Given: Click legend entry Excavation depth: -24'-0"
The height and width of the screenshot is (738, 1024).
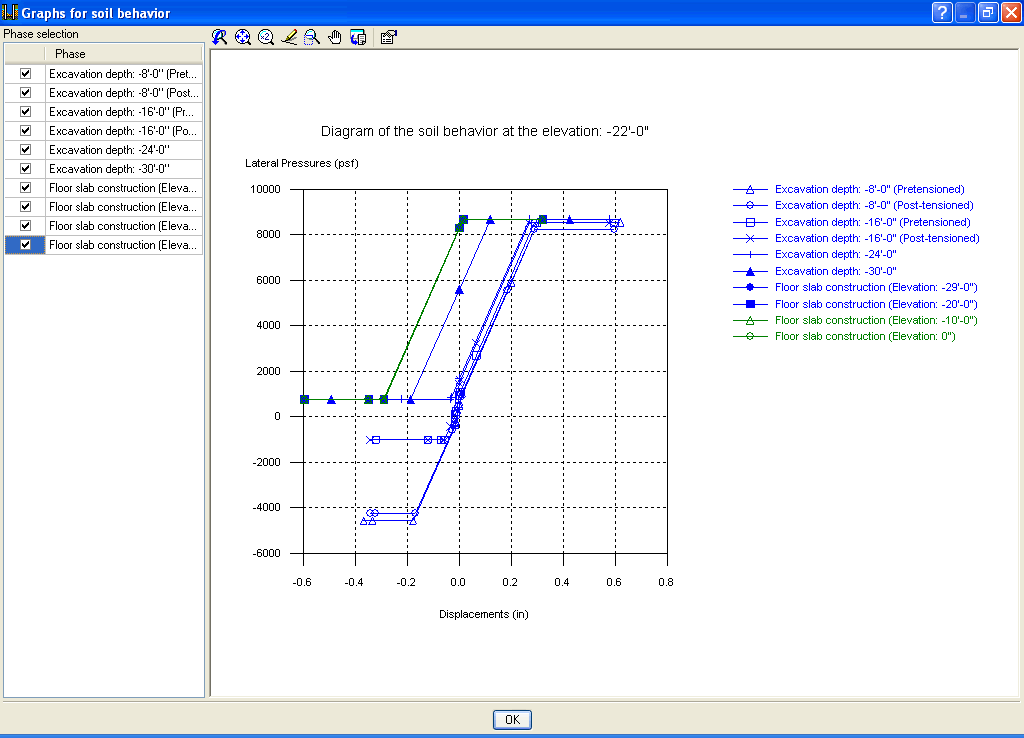Looking at the screenshot, I should click(x=835, y=254).
